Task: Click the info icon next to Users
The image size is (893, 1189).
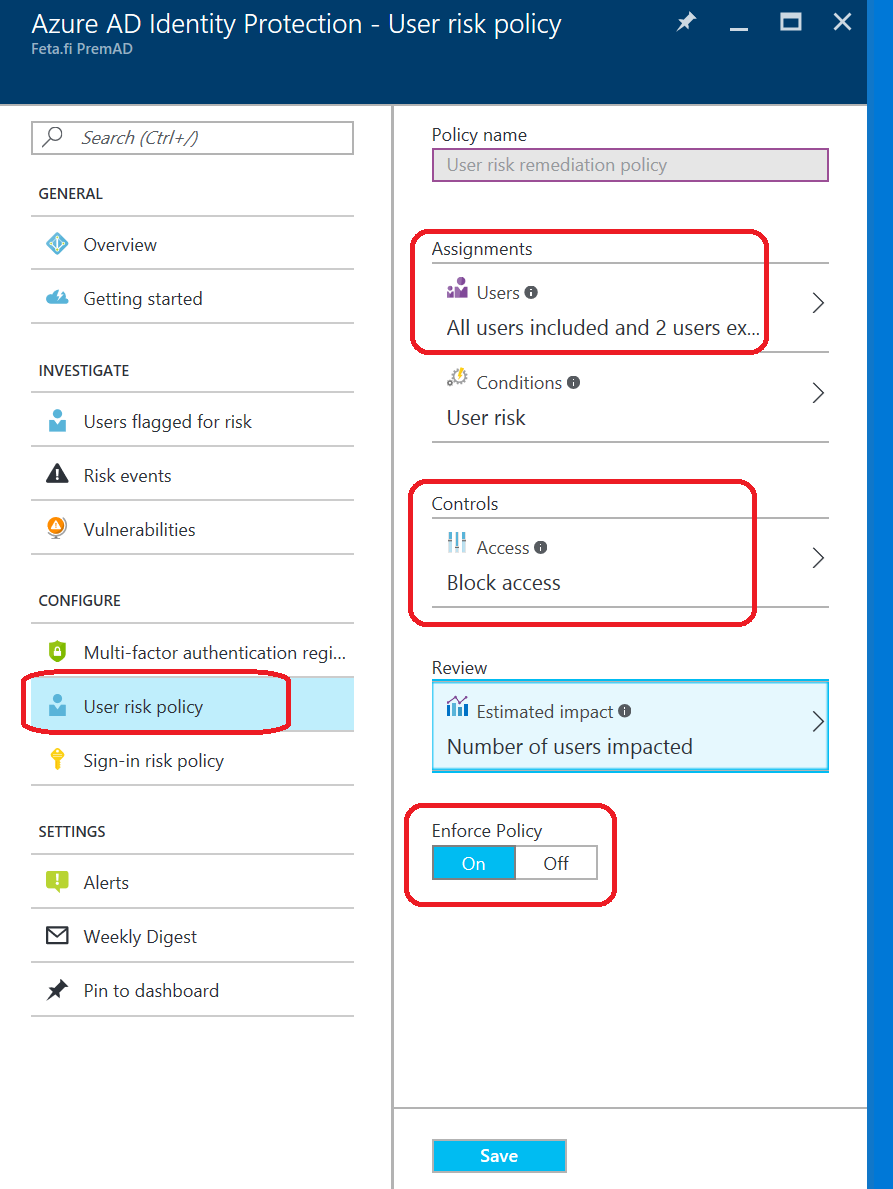Action: click(x=533, y=292)
